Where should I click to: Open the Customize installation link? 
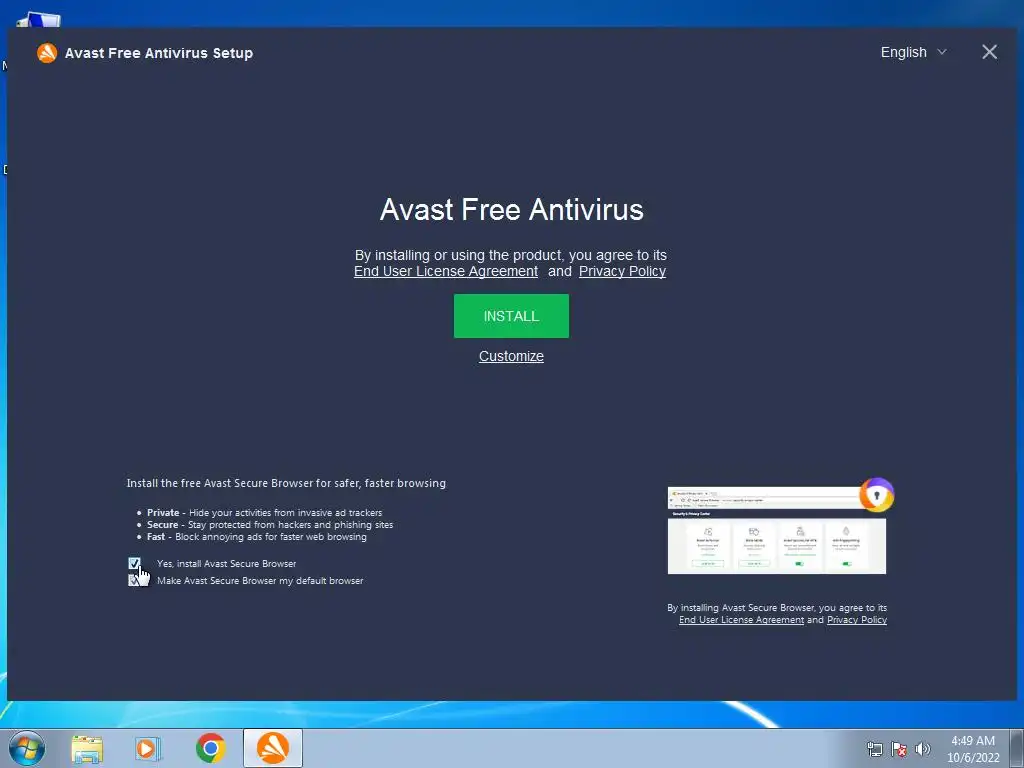pos(511,356)
